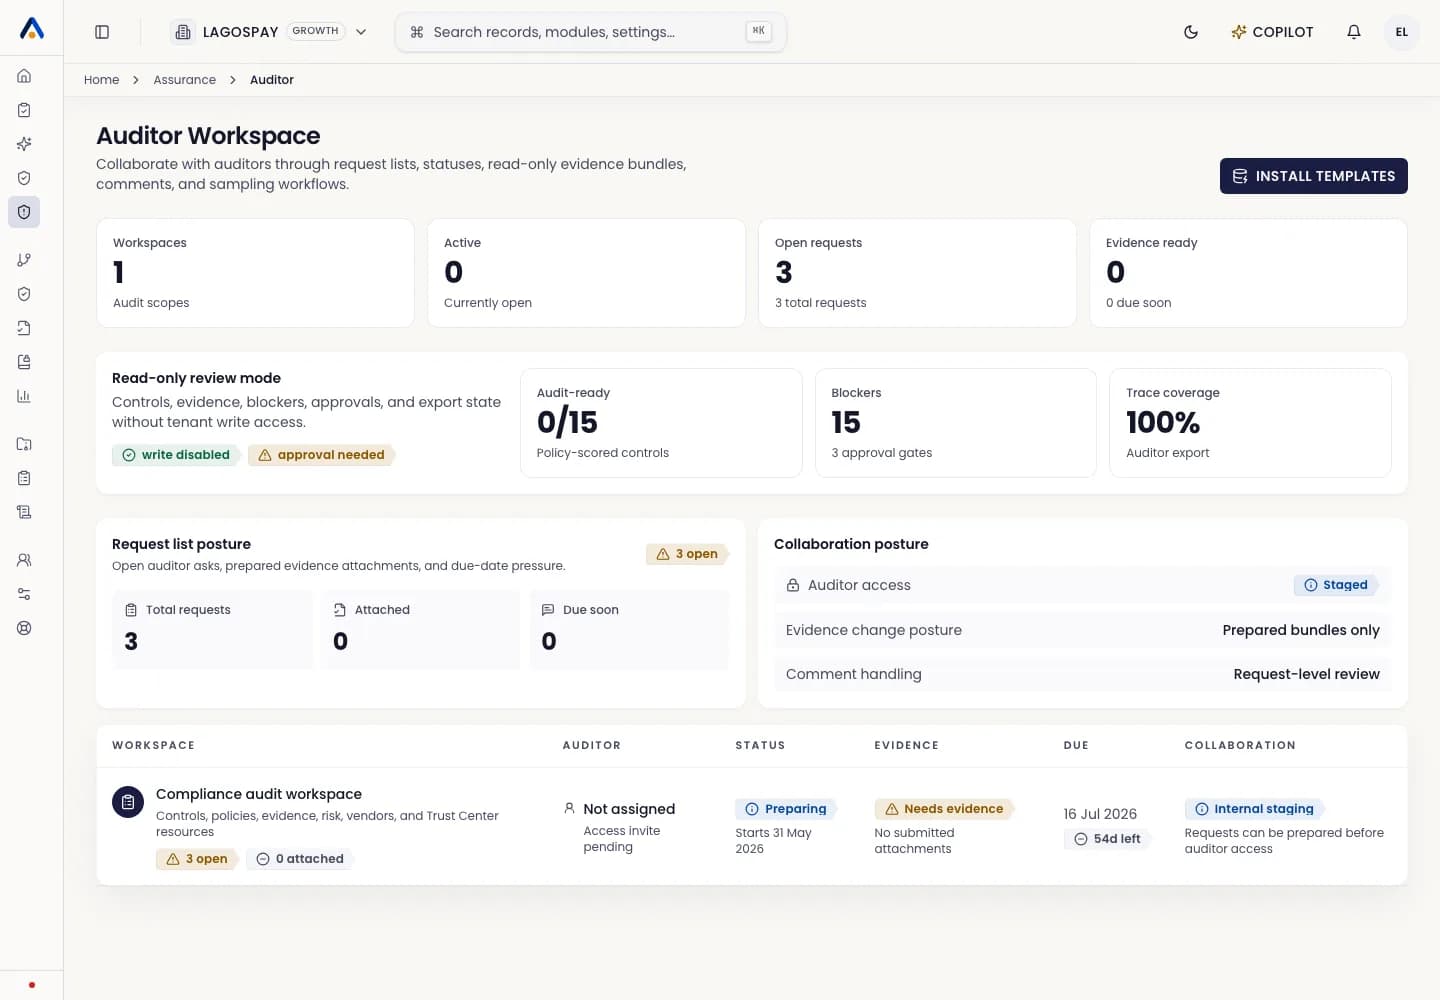Open COPILOT assistant

(1272, 32)
